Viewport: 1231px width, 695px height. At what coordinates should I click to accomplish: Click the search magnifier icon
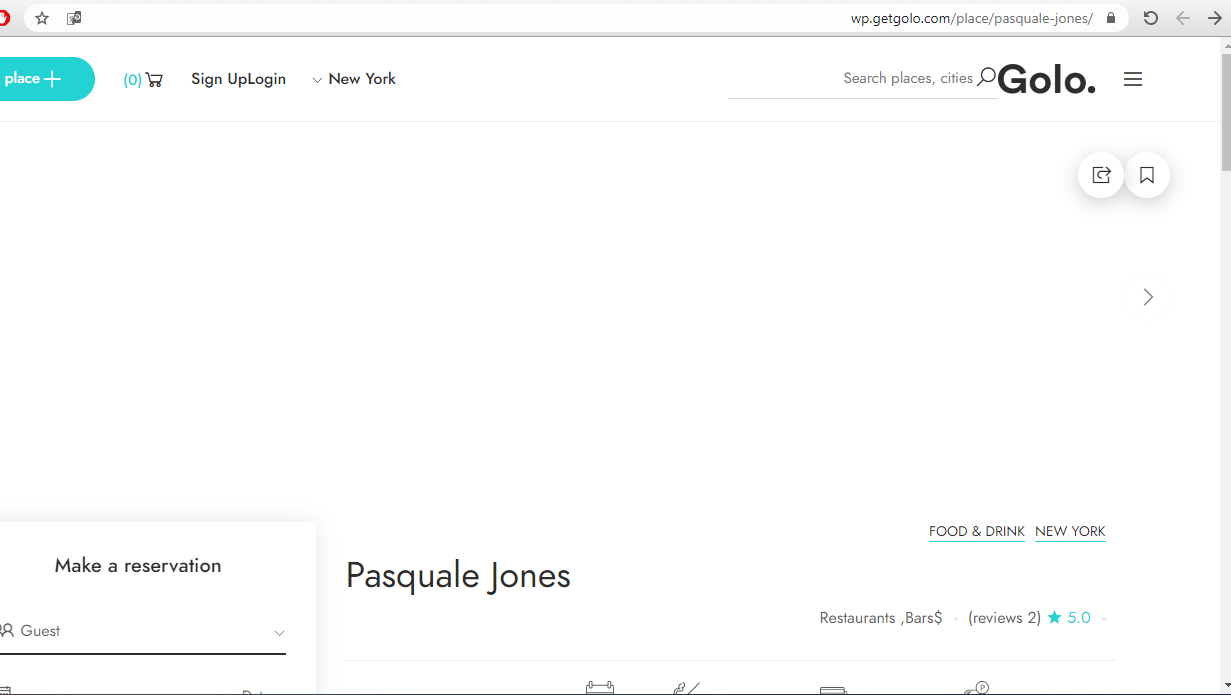[x=987, y=77]
